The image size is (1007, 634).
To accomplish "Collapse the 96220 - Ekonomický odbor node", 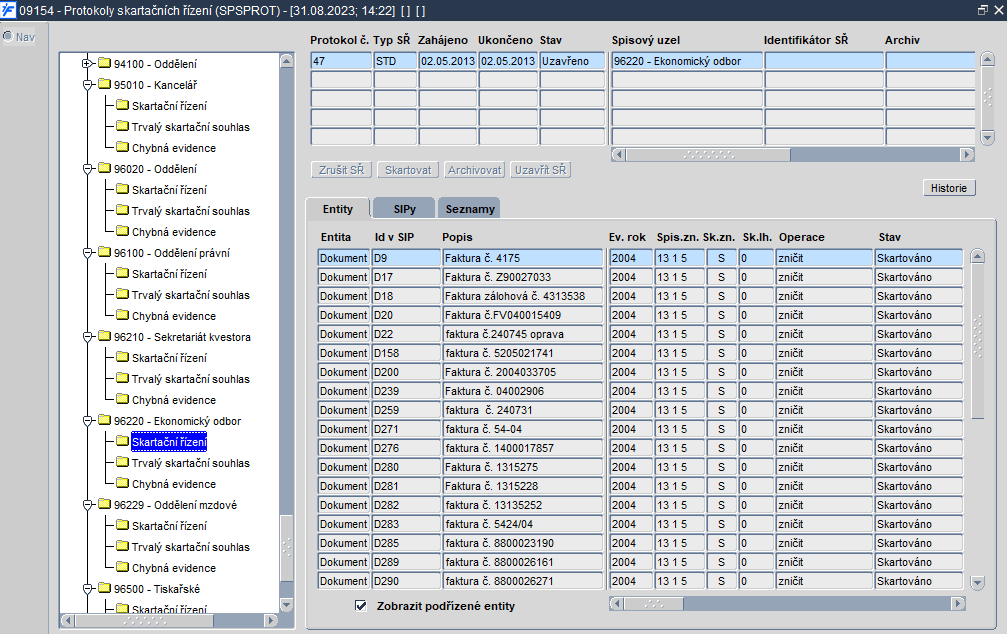I will [87, 421].
